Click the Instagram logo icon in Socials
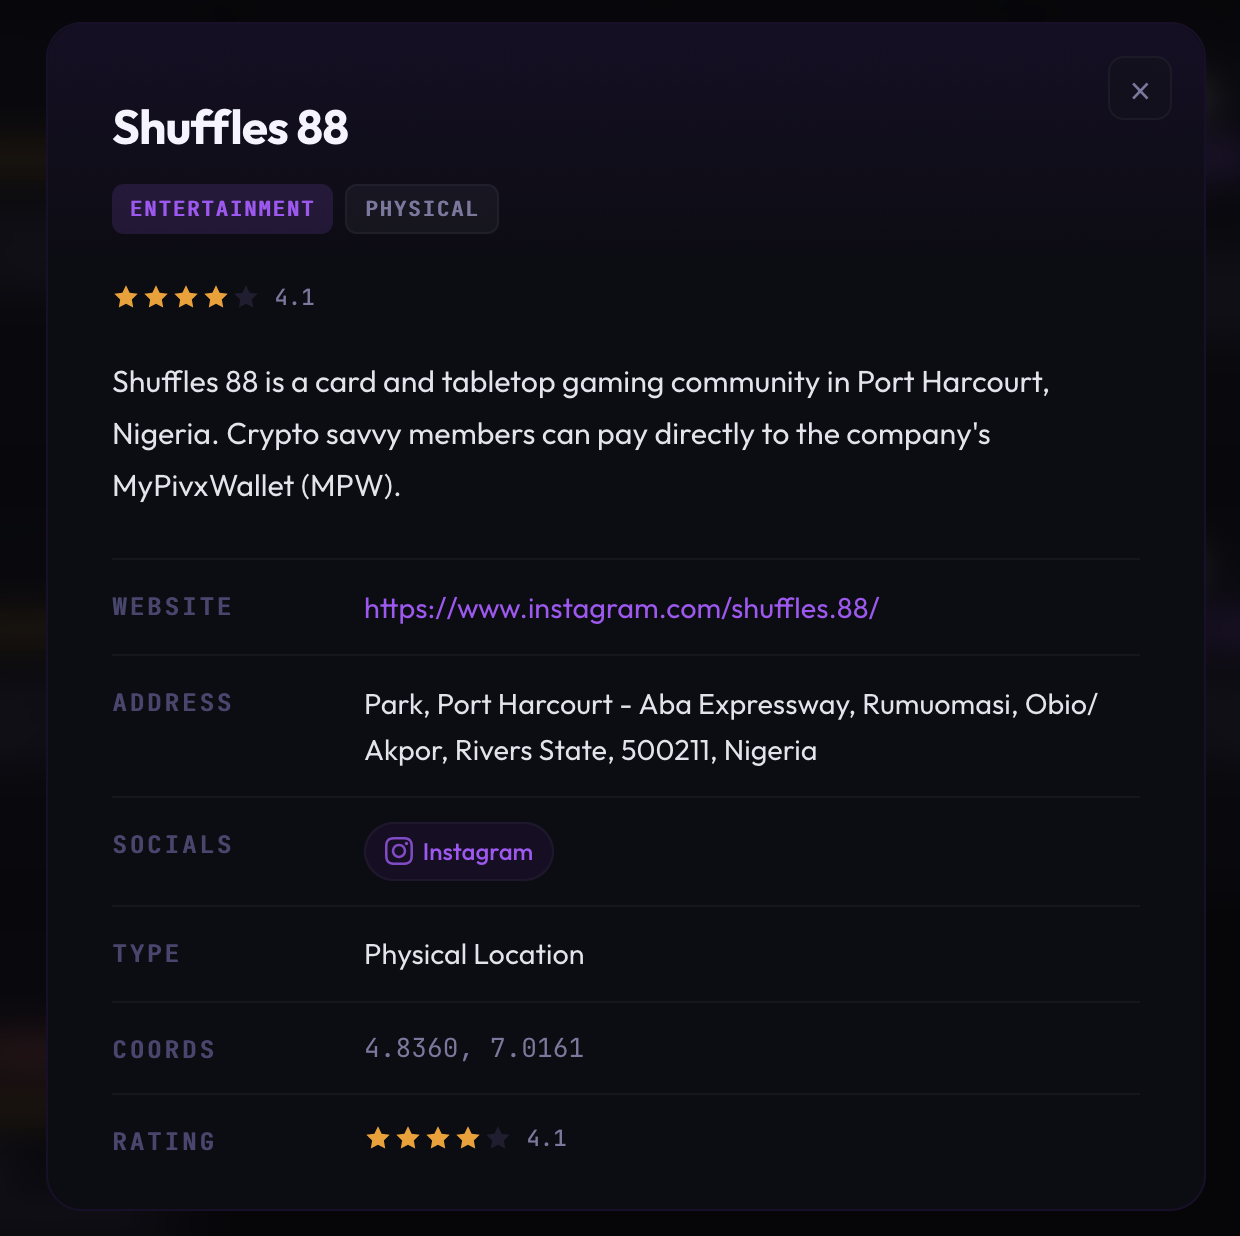The width and height of the screenshot is (1240, 1236). point(399,851)
